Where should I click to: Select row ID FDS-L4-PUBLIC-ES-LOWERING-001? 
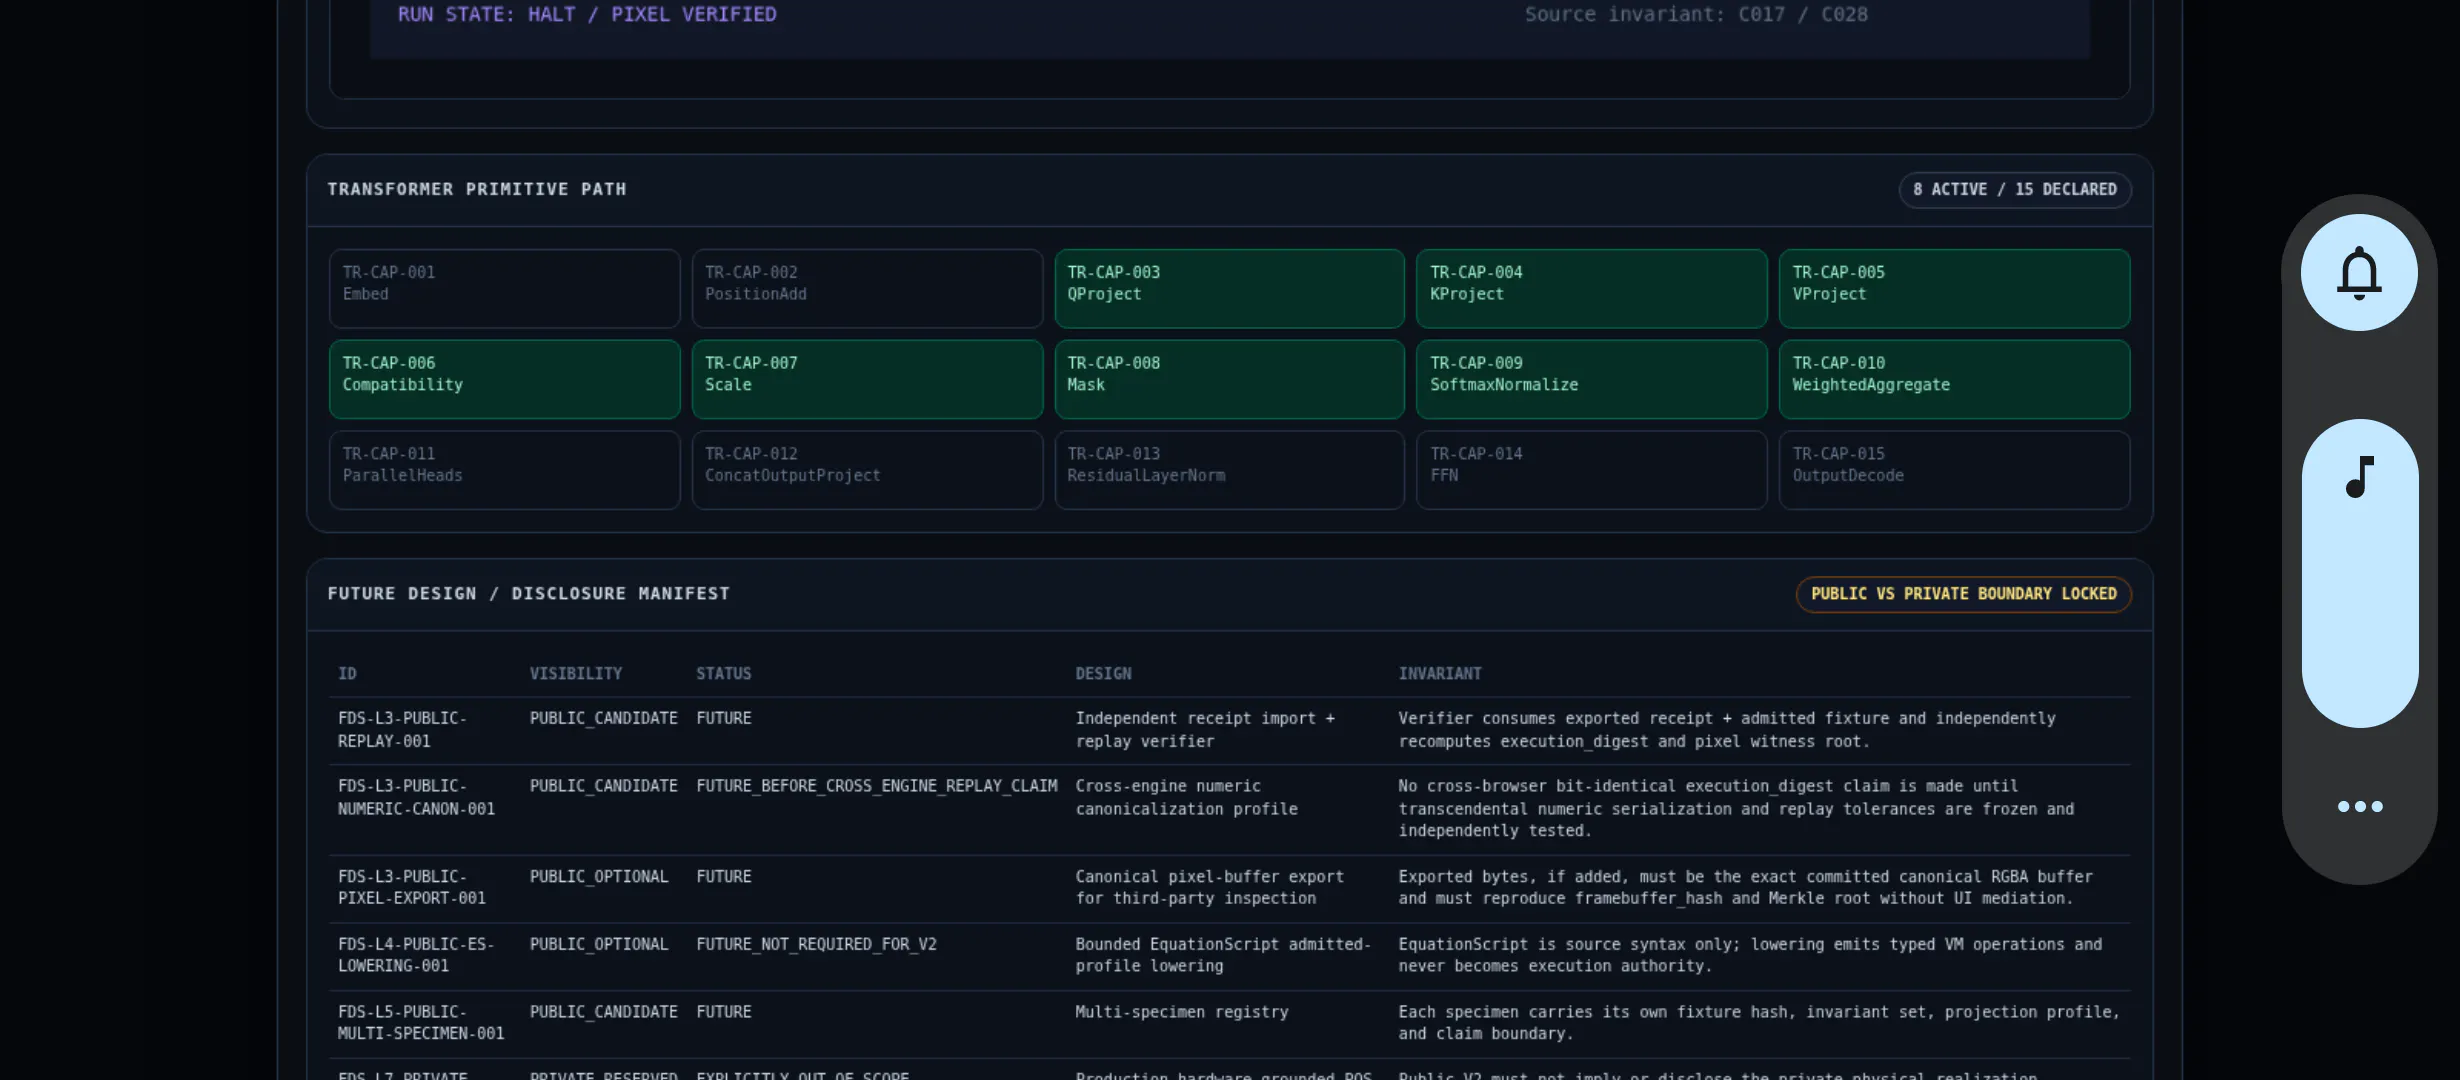pos(416,955)
